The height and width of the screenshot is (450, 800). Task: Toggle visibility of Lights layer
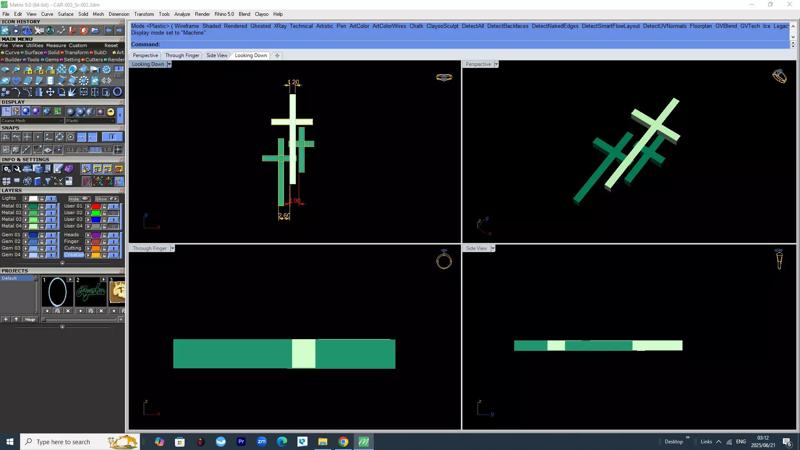coord(51,198)
